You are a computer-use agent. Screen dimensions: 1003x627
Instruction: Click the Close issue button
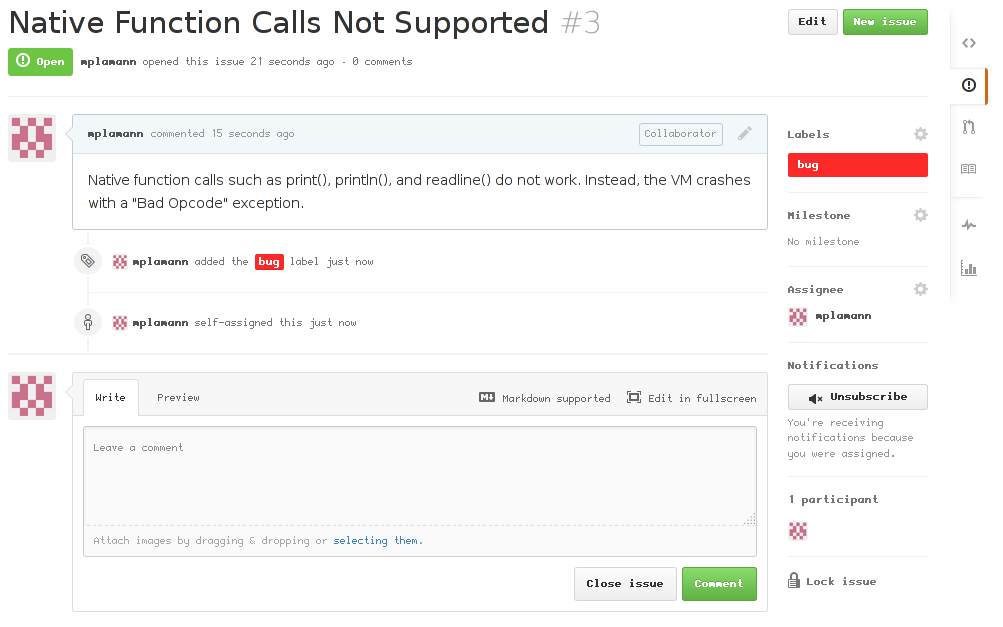click(x=625, y=584)
